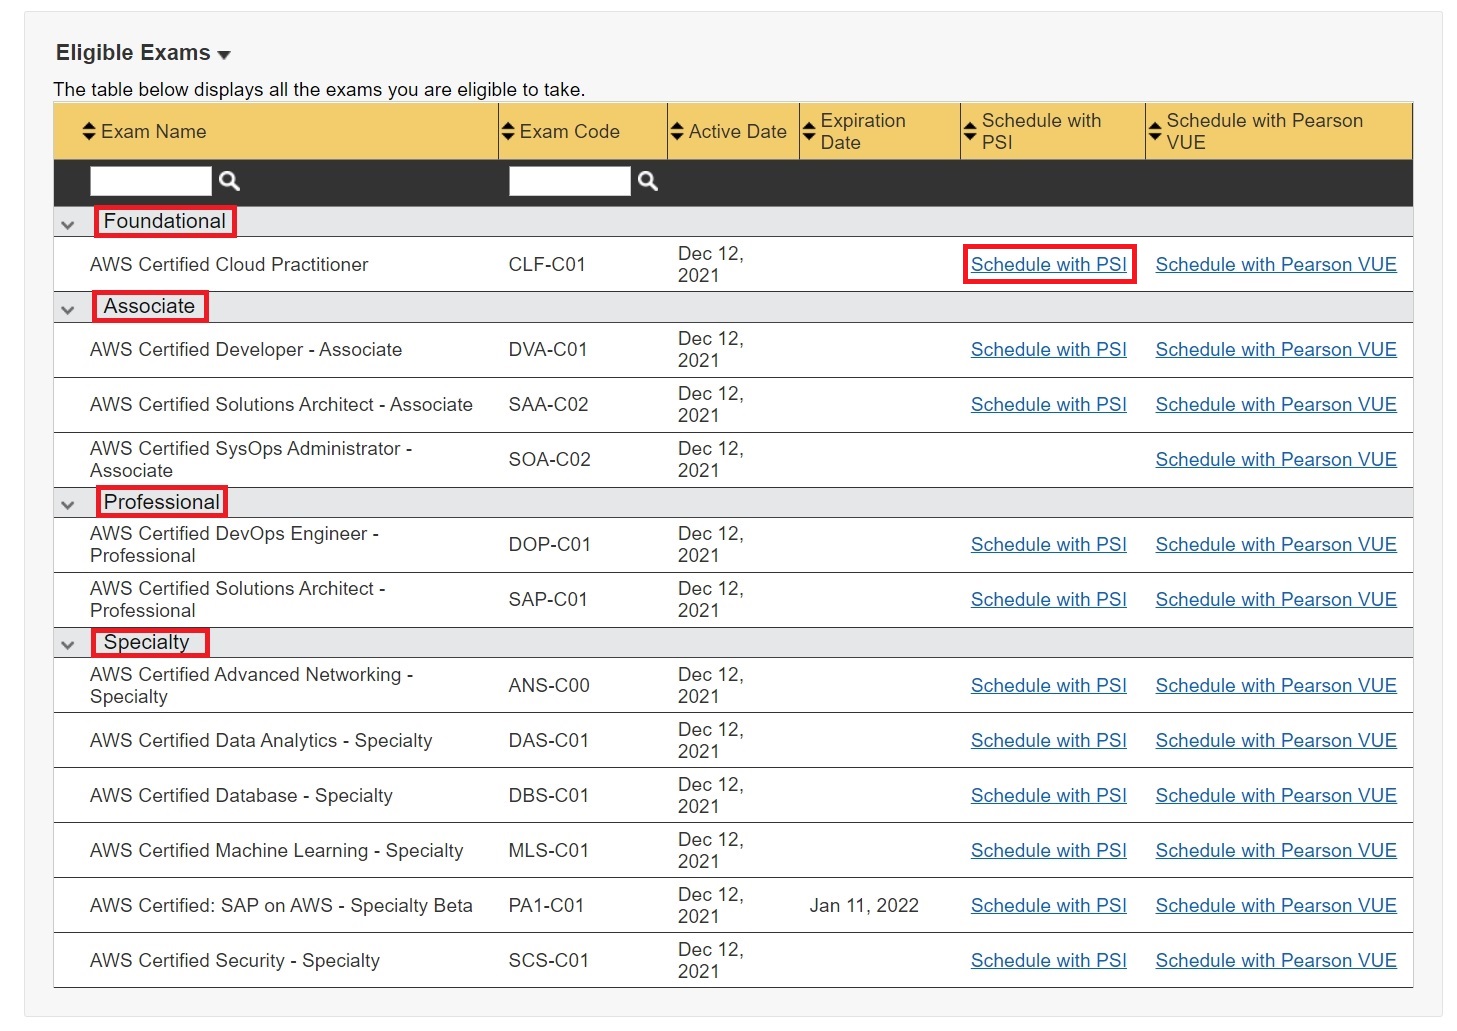1457x1031 pixels.
Task: Schedule Advanced Networking exam with PSI
Action: click(x=1049, y=685)
